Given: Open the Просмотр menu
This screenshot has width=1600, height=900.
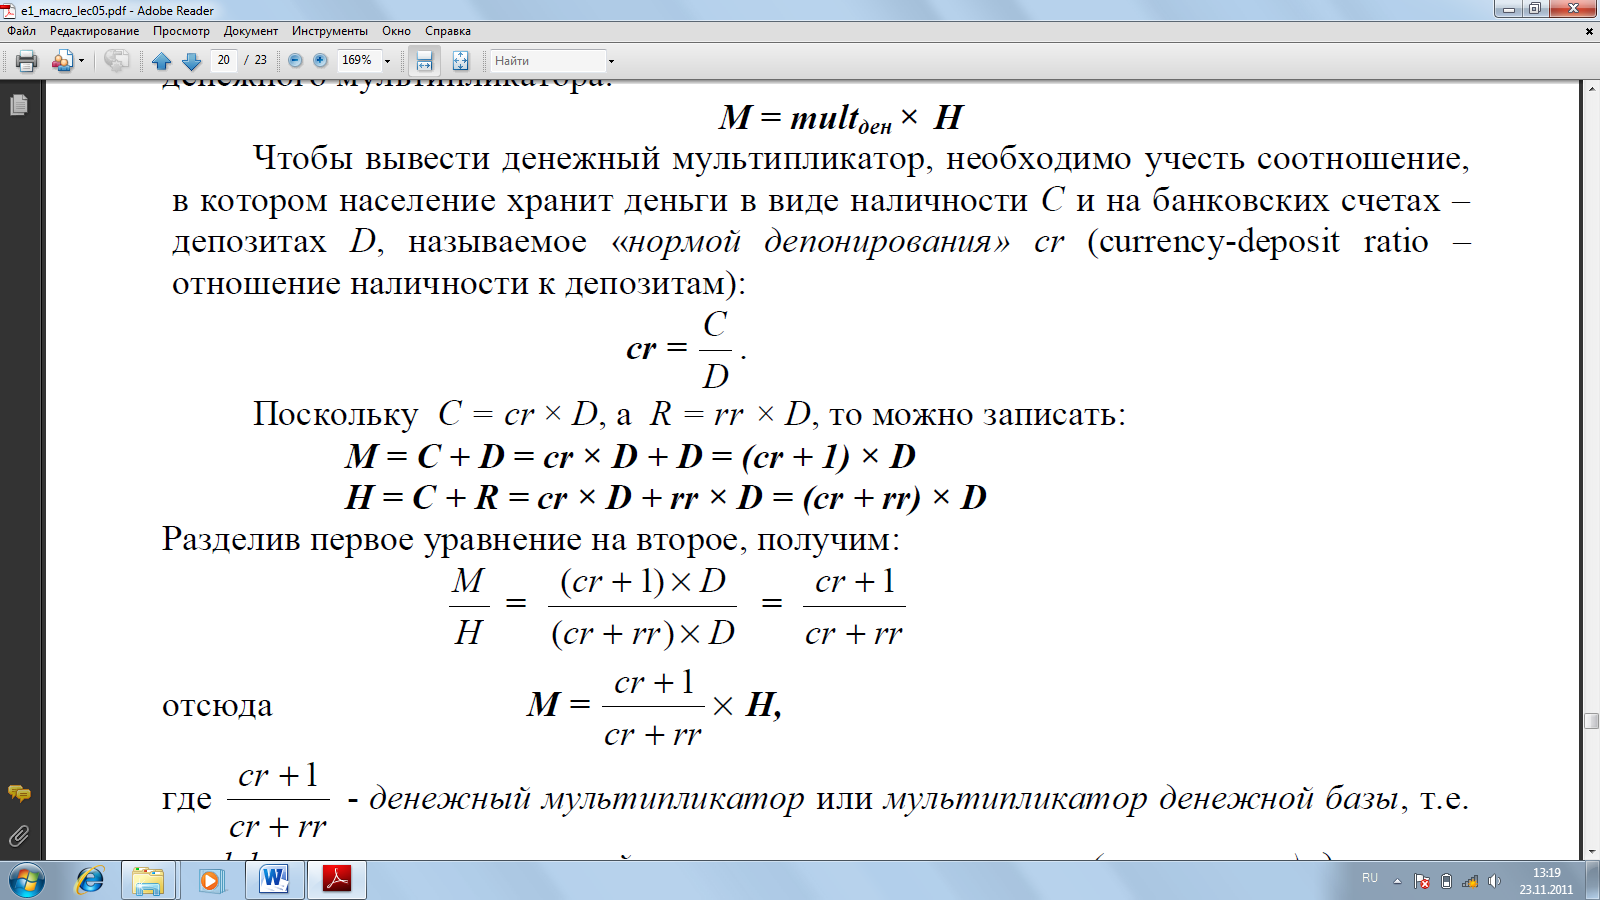Looking at the screenshot, I should tap(181, 31).
